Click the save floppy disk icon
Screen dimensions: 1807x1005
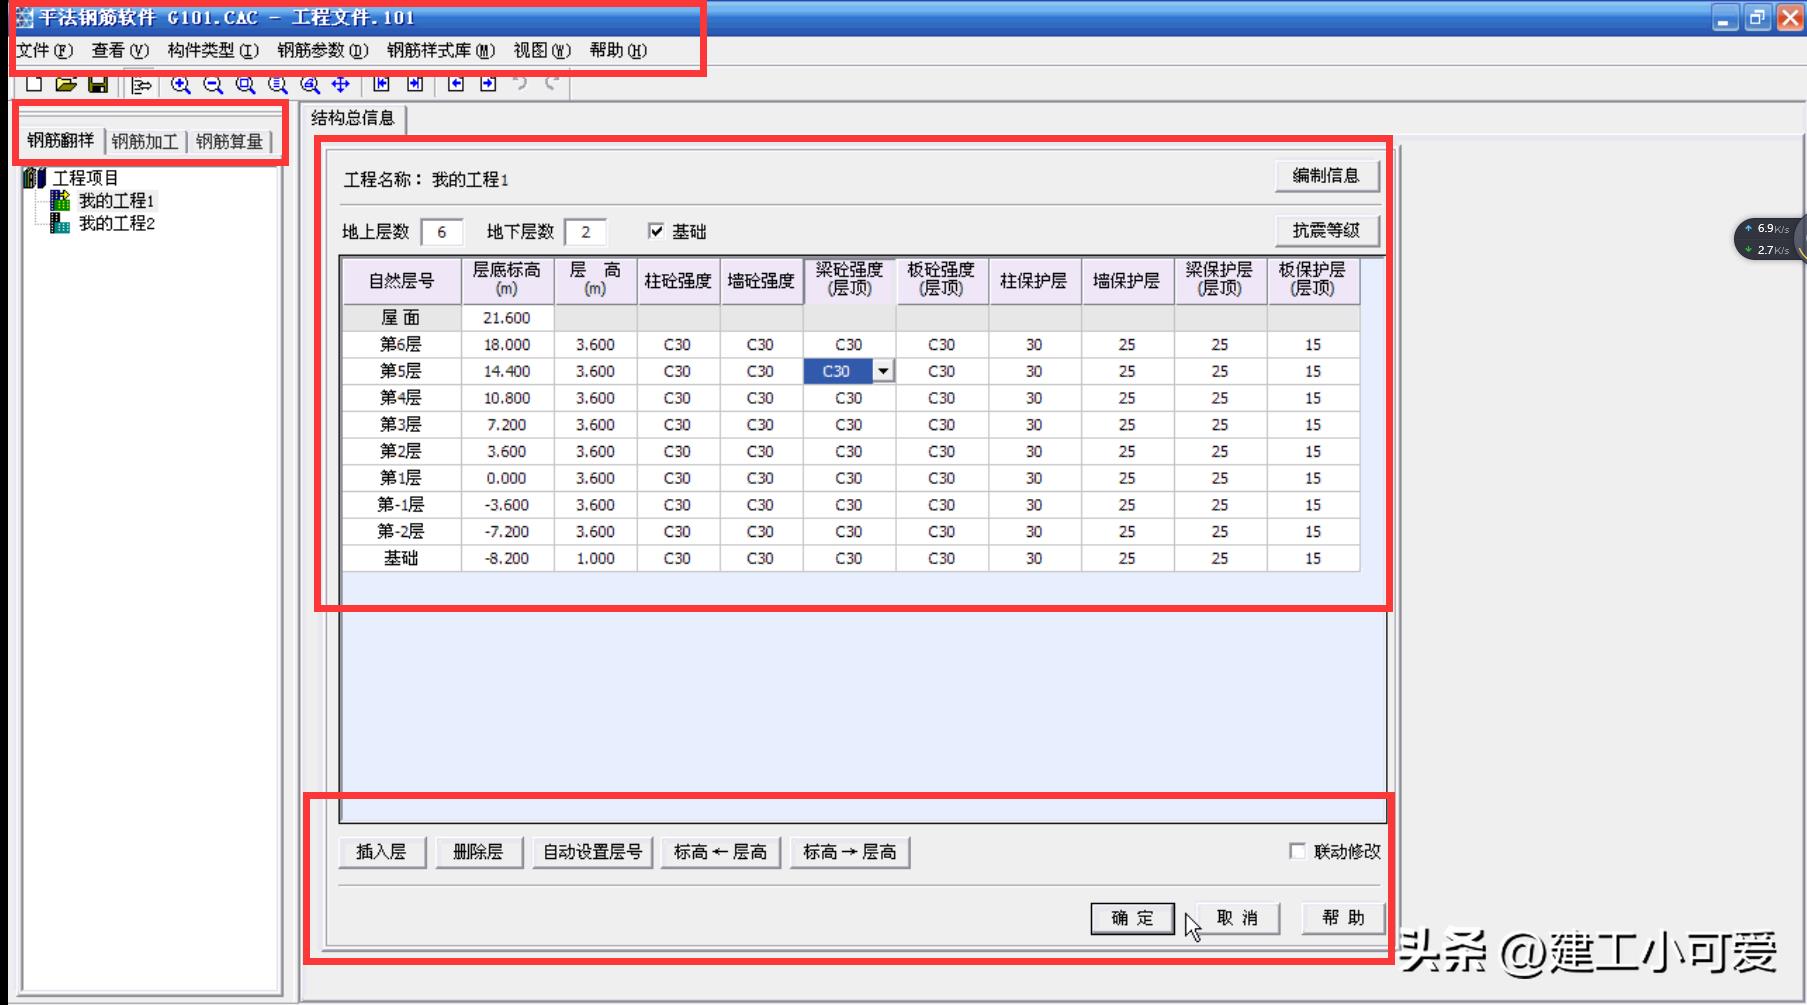point(98,85)
